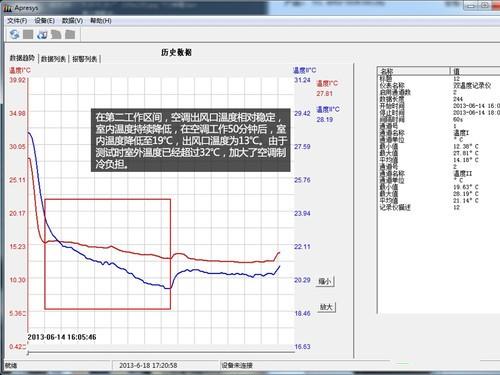Click the grey folder toolbar icon
Image resolution: width=500 pixels, height=375 pixels.
(x=70, y=34)
